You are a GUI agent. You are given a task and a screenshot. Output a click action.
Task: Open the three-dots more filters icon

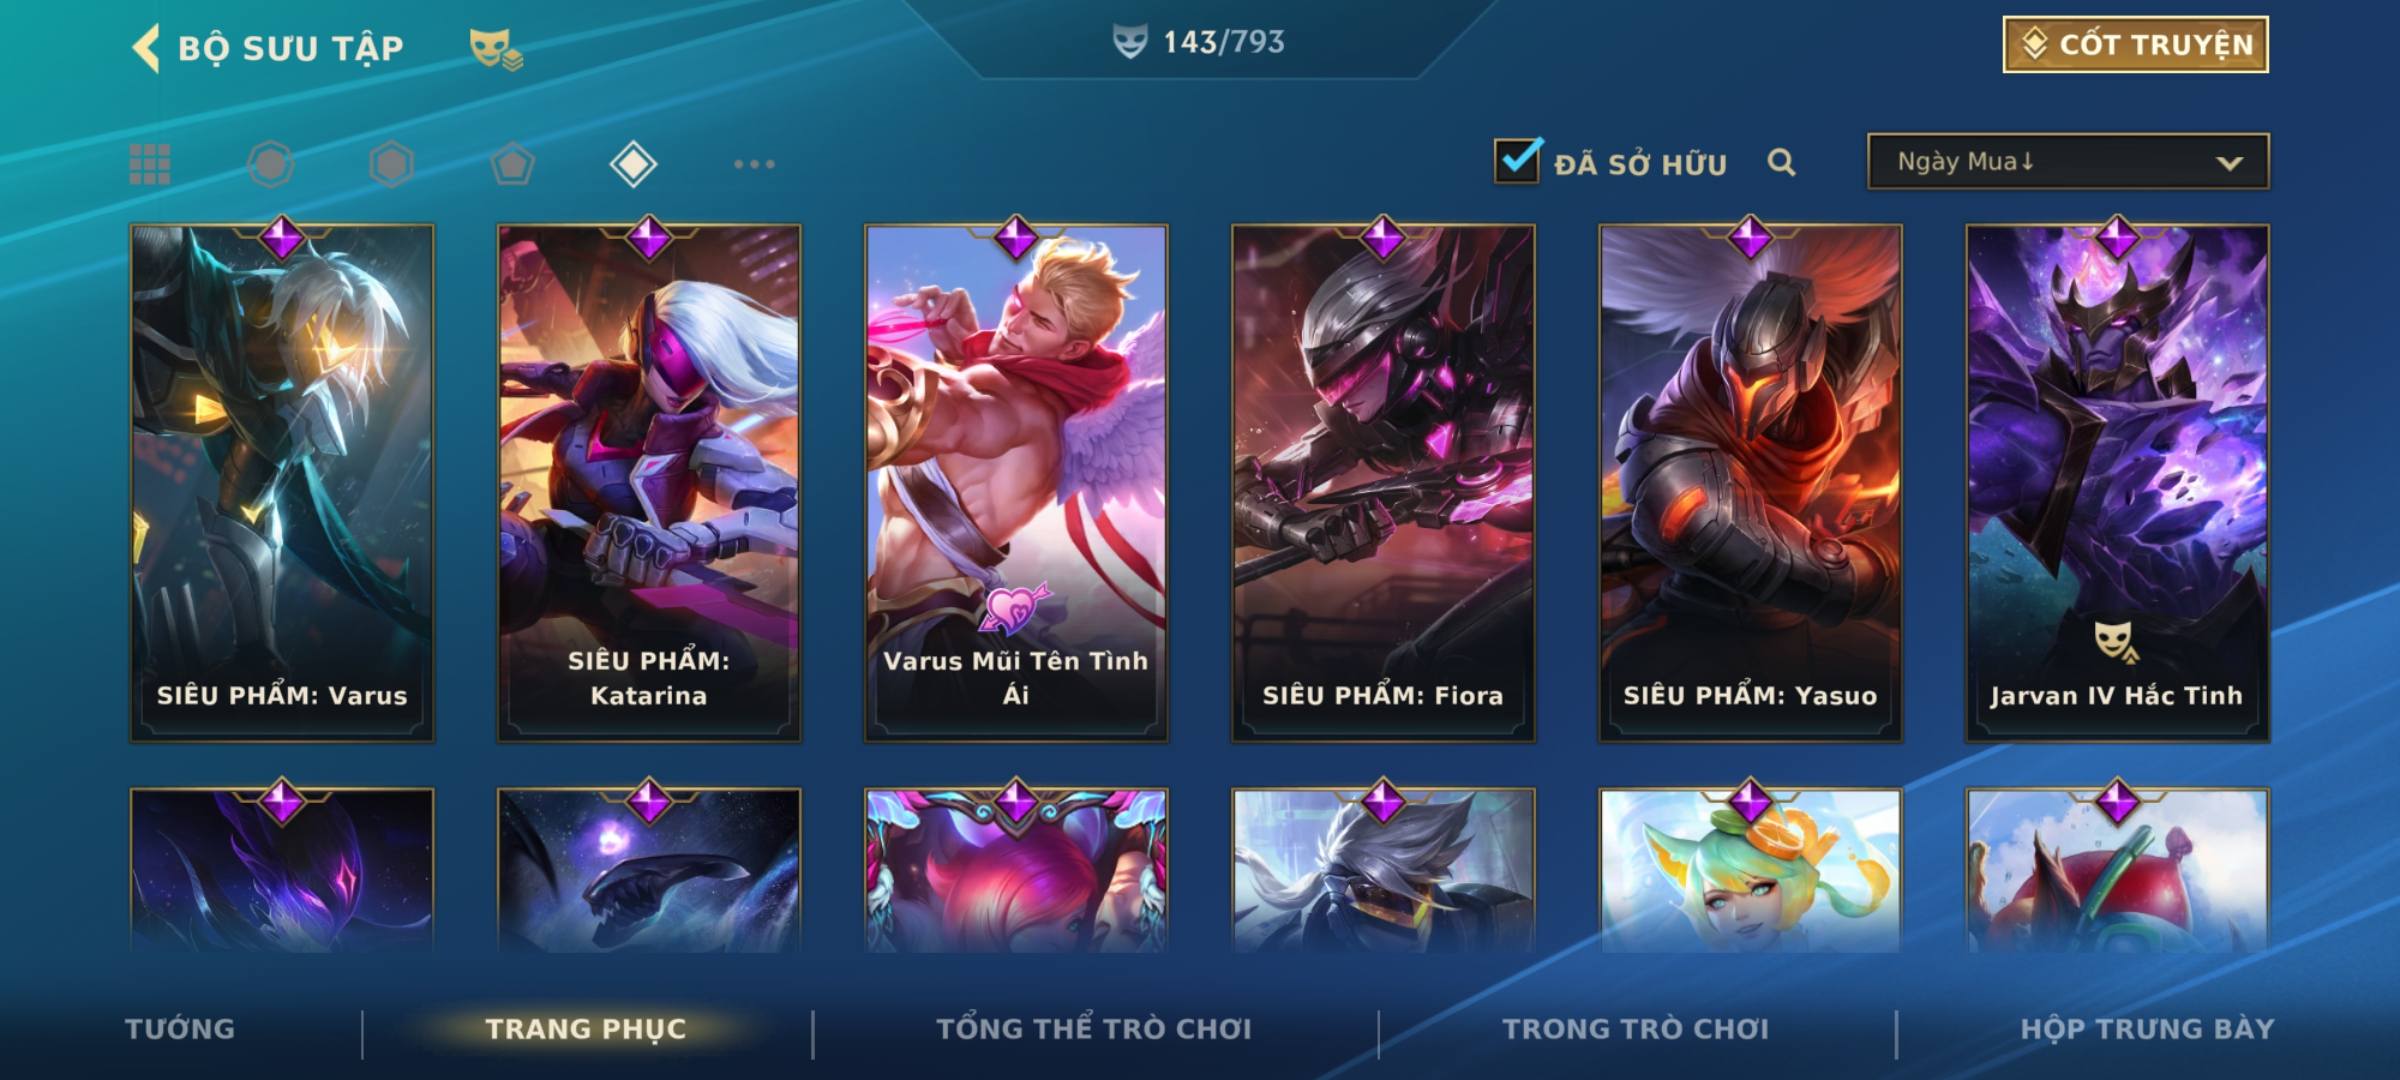754,164
